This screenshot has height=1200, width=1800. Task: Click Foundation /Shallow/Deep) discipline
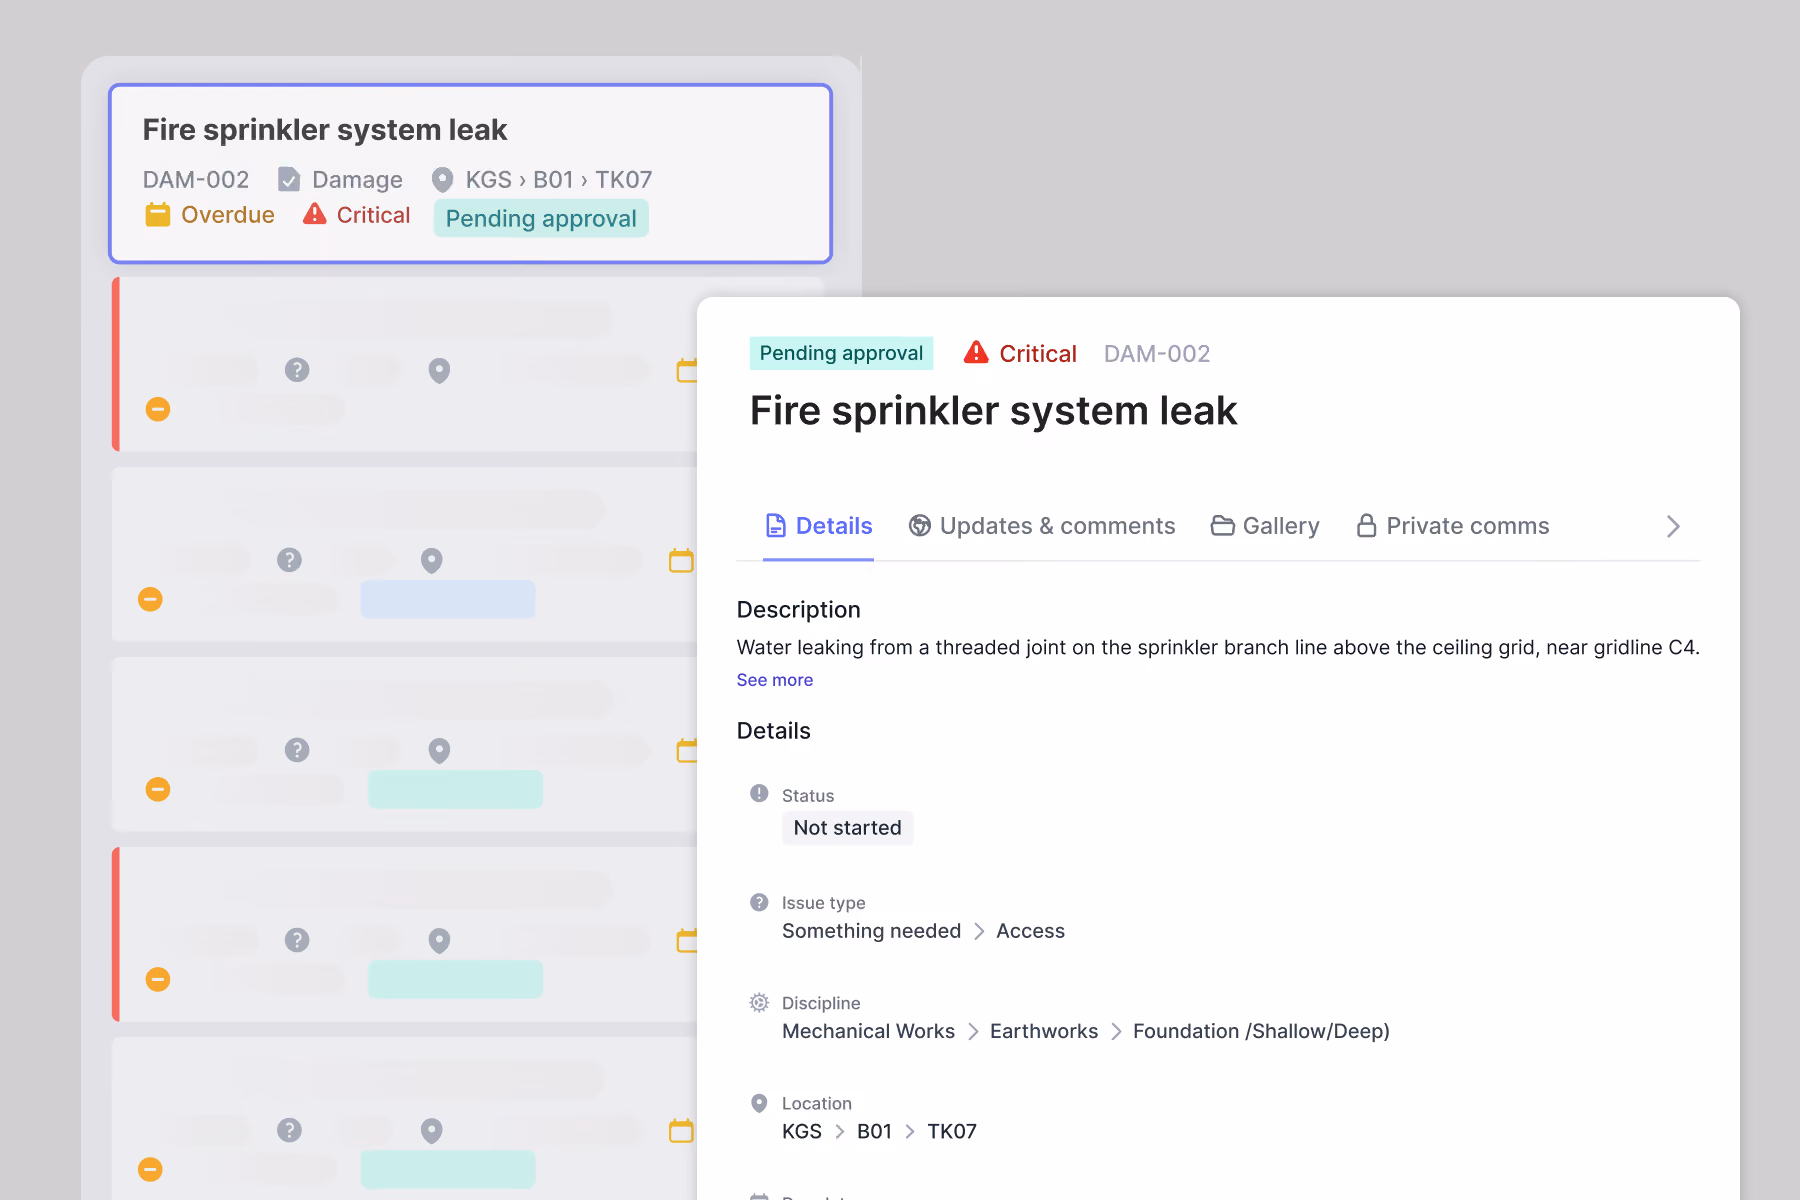tap(1261, 1031)
